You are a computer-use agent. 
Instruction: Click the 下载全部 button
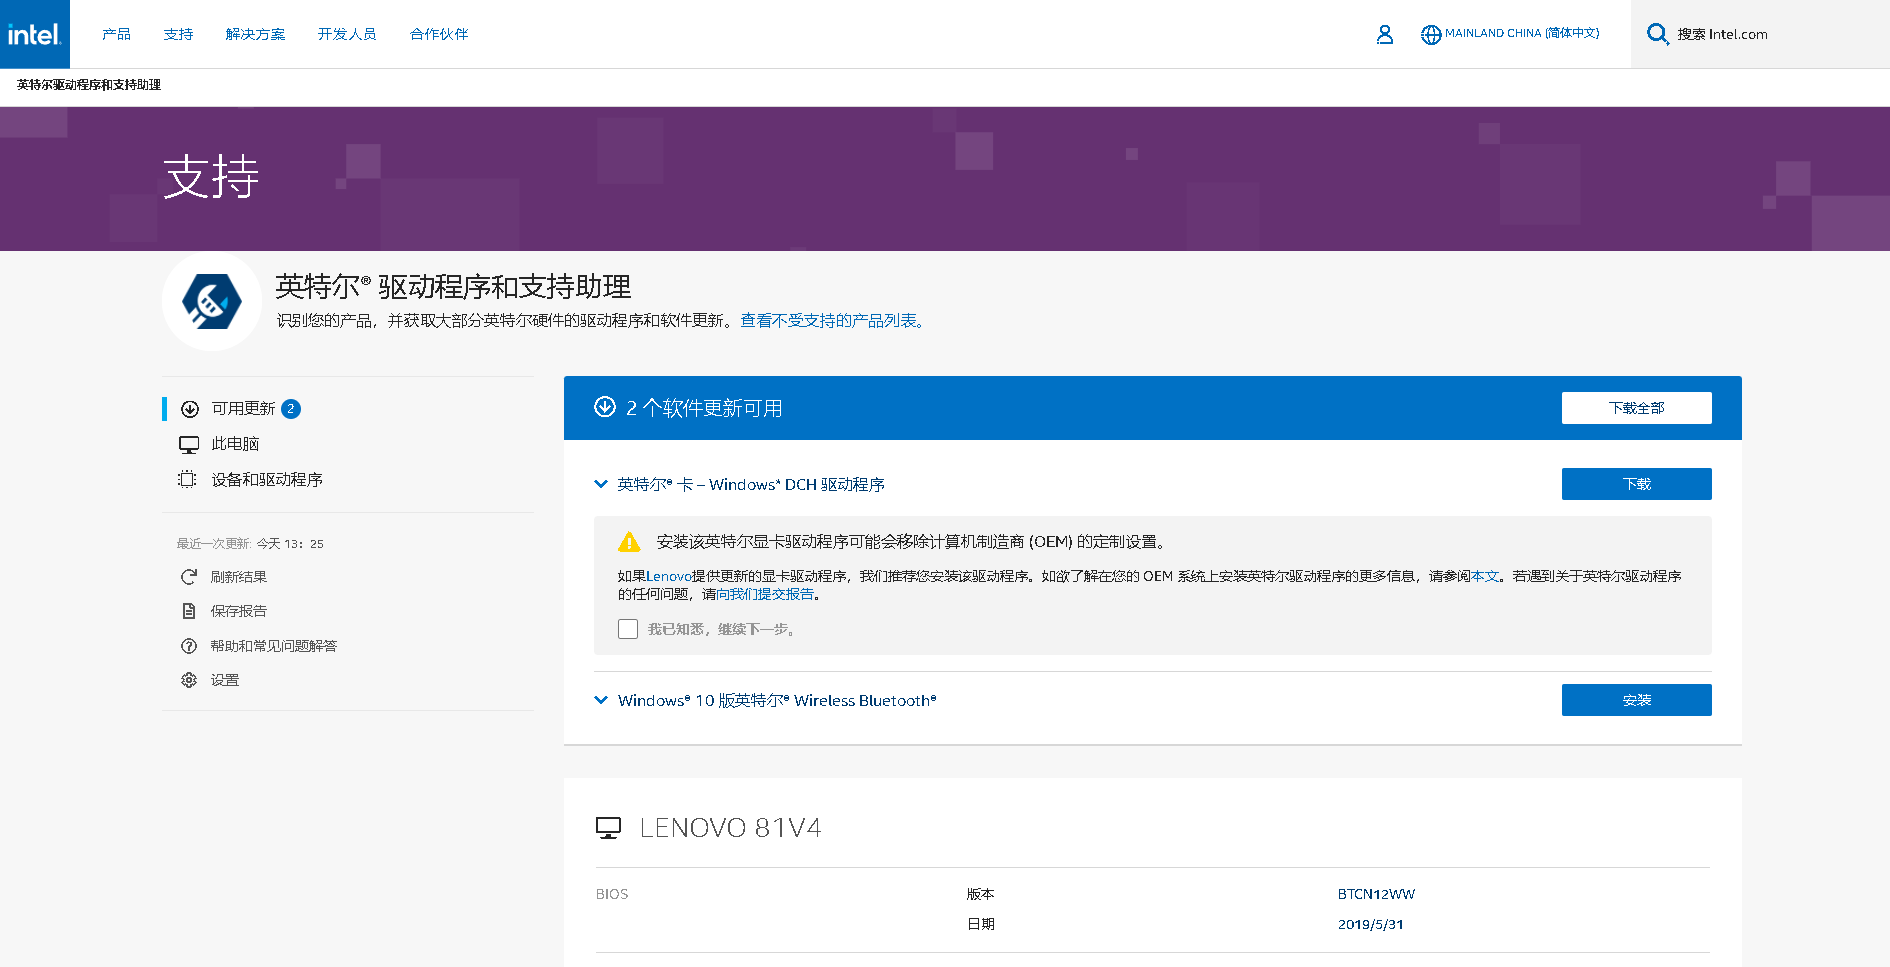1637,408
